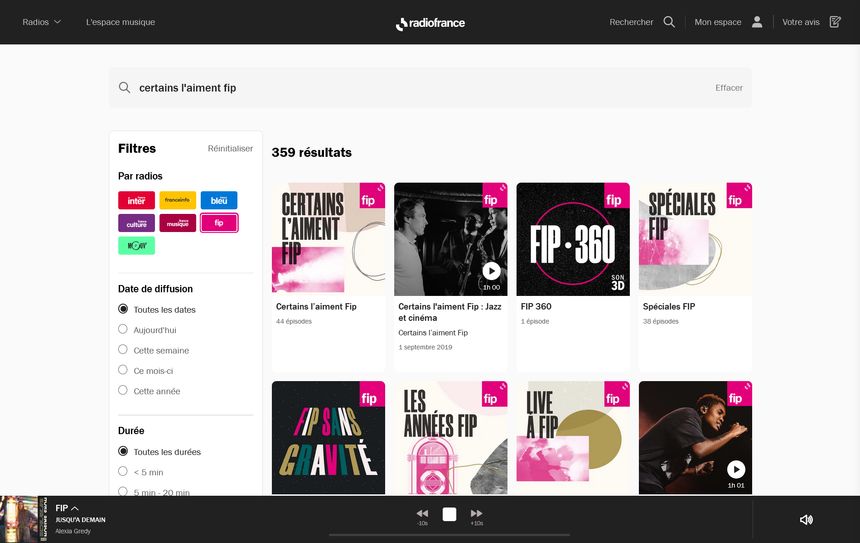Click Alexia Gredy artist name

click(73, 531)
